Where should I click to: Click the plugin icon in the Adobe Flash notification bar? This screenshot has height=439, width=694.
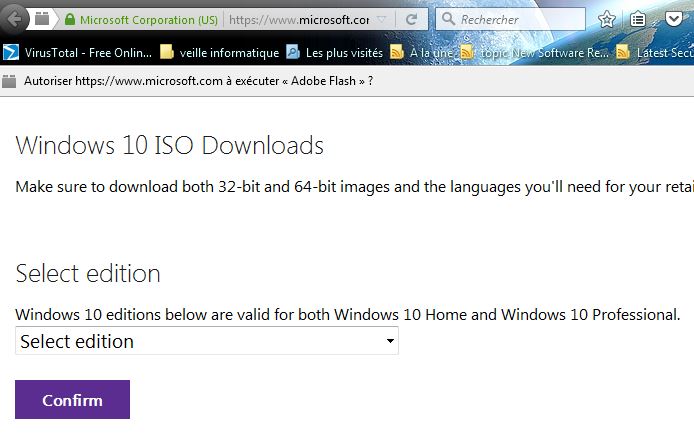click(9, 81)
